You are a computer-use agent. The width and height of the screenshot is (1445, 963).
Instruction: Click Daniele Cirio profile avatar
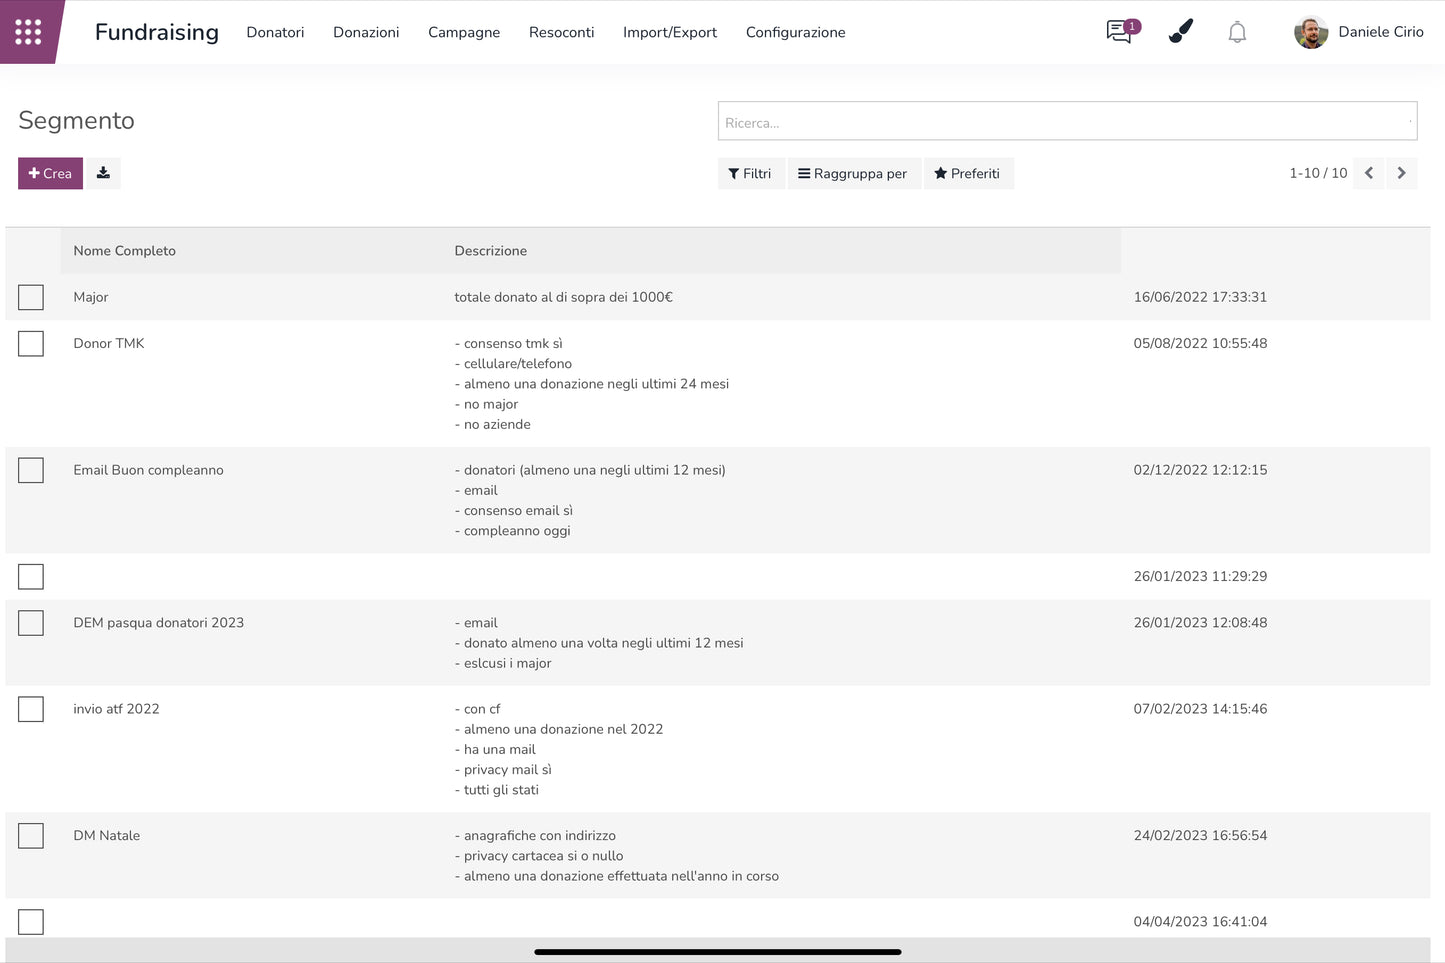pyautogui.click(x=1310, y=32)
